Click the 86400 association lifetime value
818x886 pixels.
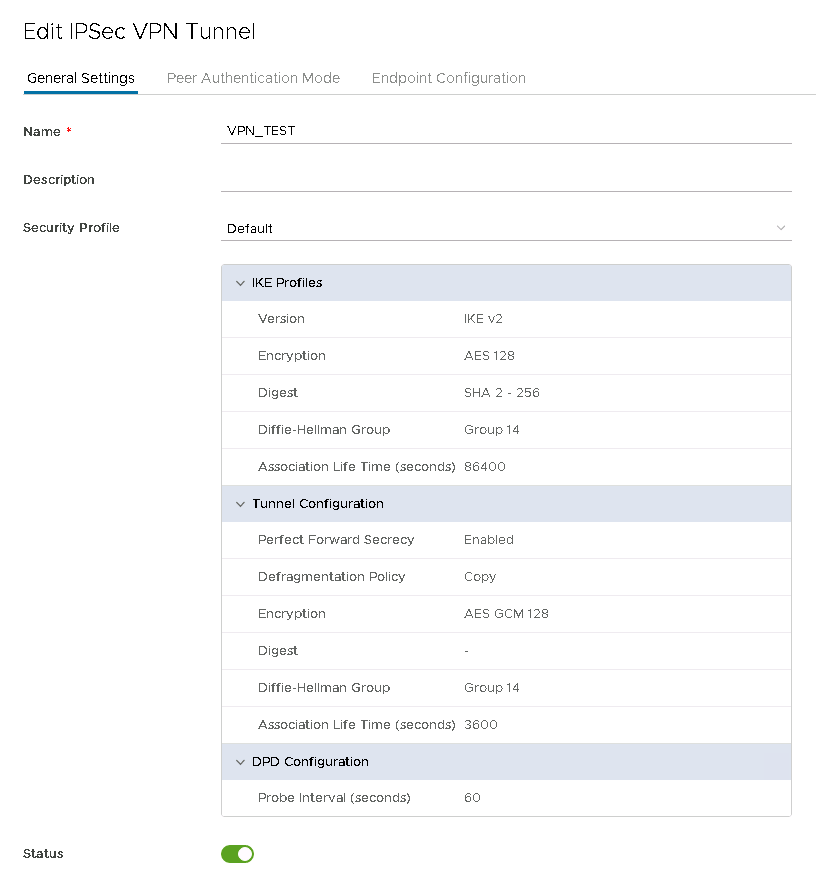tap(485, 467)
